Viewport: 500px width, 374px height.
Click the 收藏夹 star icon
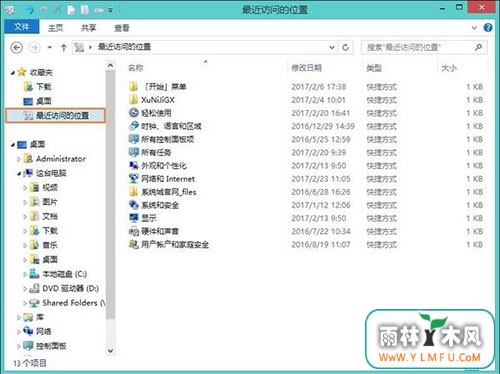pyautogui.click(x=22, y=72)
